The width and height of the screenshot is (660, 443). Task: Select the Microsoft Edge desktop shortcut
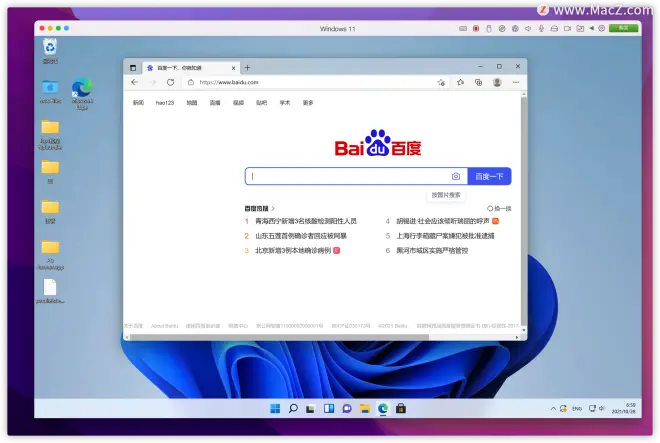point(82,93)
